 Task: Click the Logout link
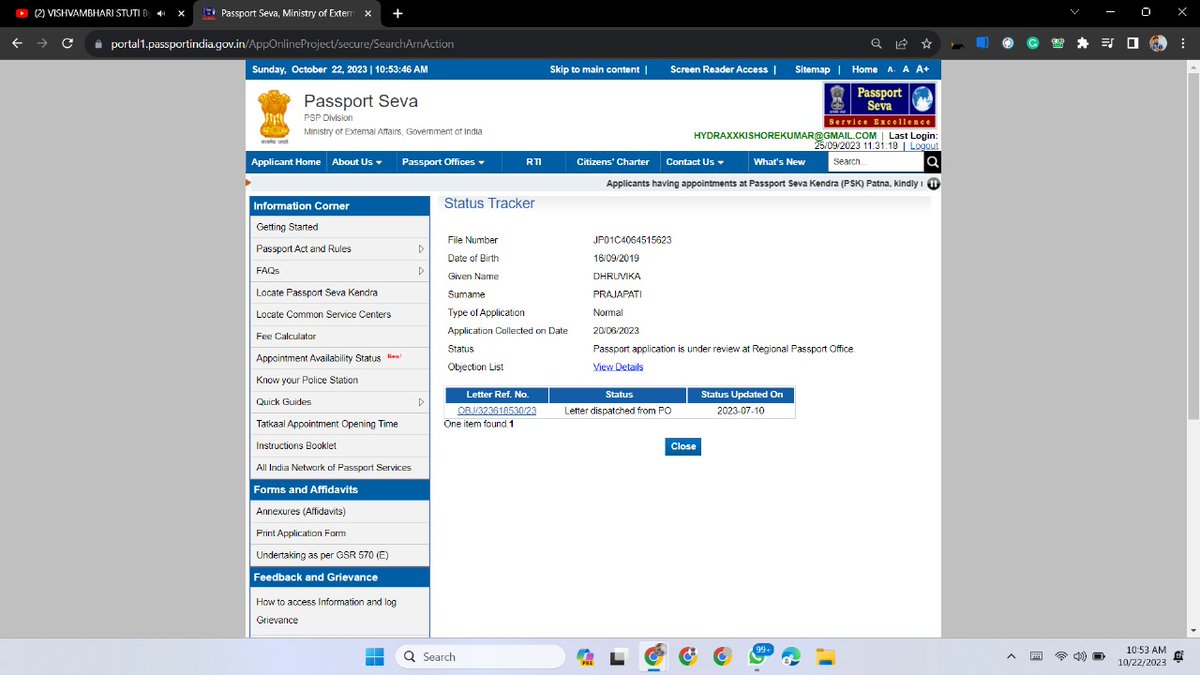coord(924,146)
